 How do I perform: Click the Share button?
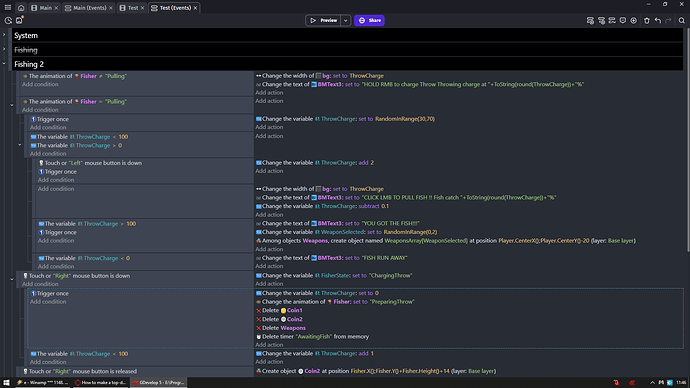pos(369,20)
